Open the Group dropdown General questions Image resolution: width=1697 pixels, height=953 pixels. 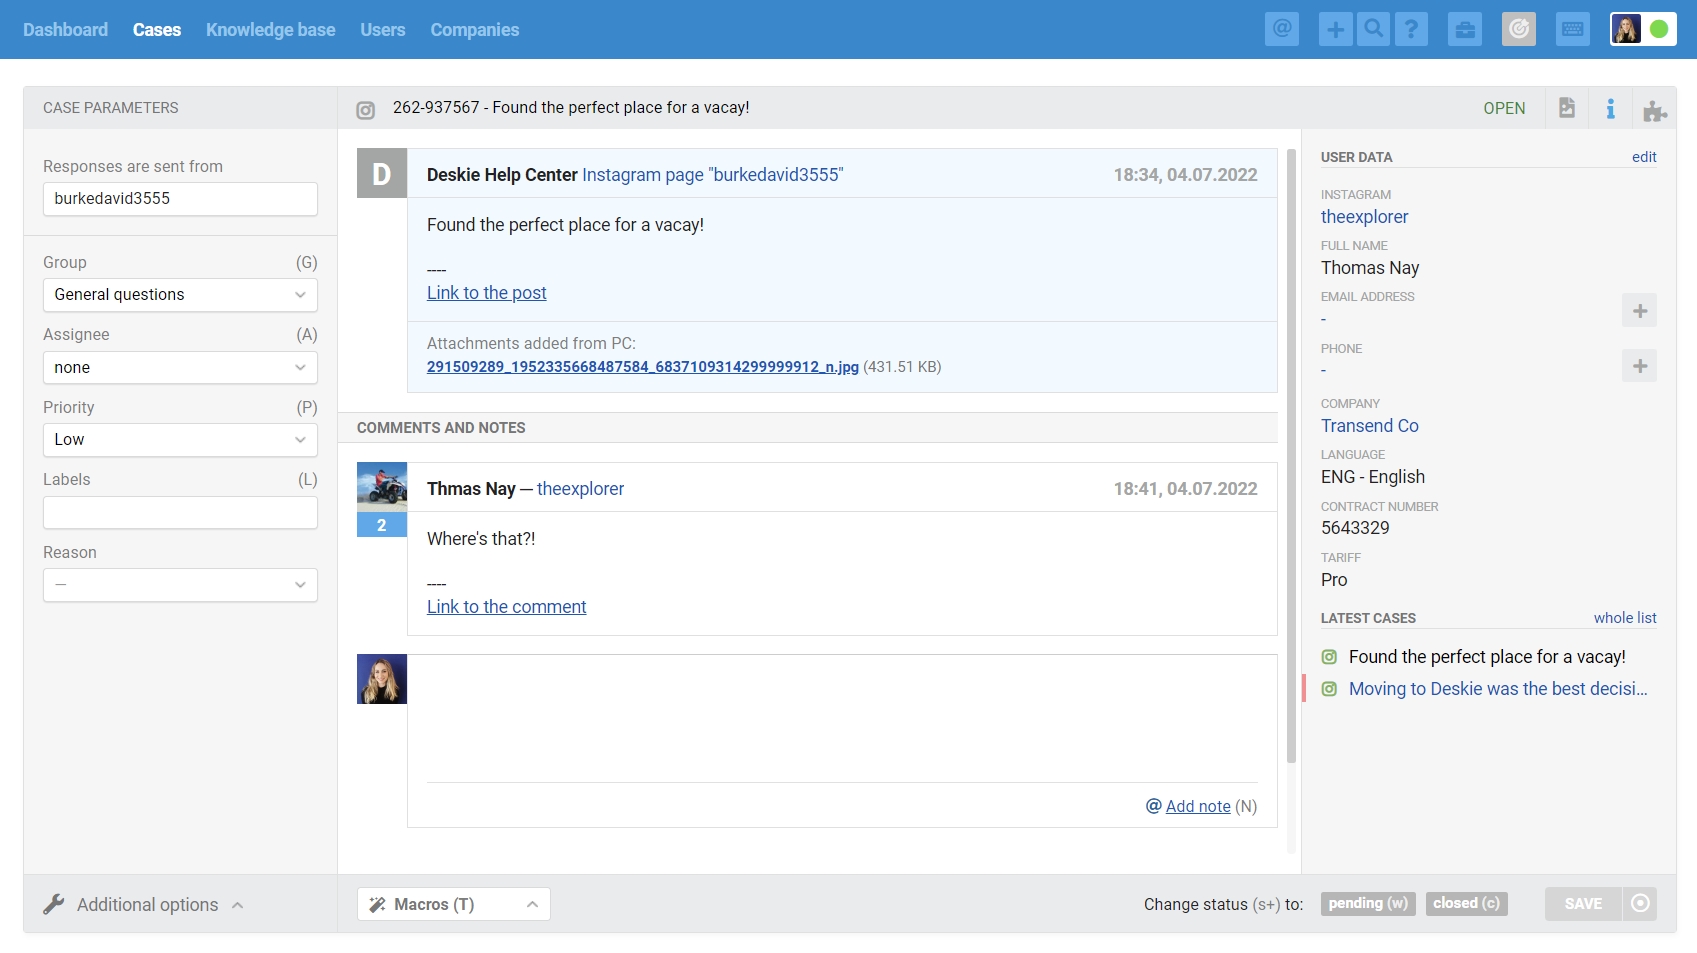point(180,295)
